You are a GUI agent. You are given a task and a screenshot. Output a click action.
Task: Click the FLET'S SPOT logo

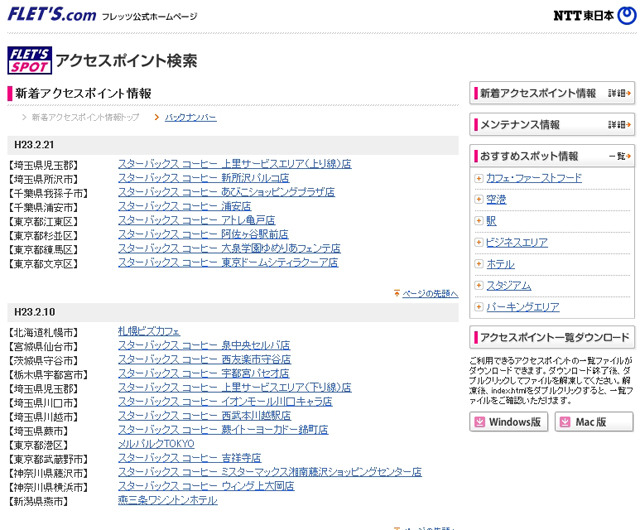coord(29,60)
